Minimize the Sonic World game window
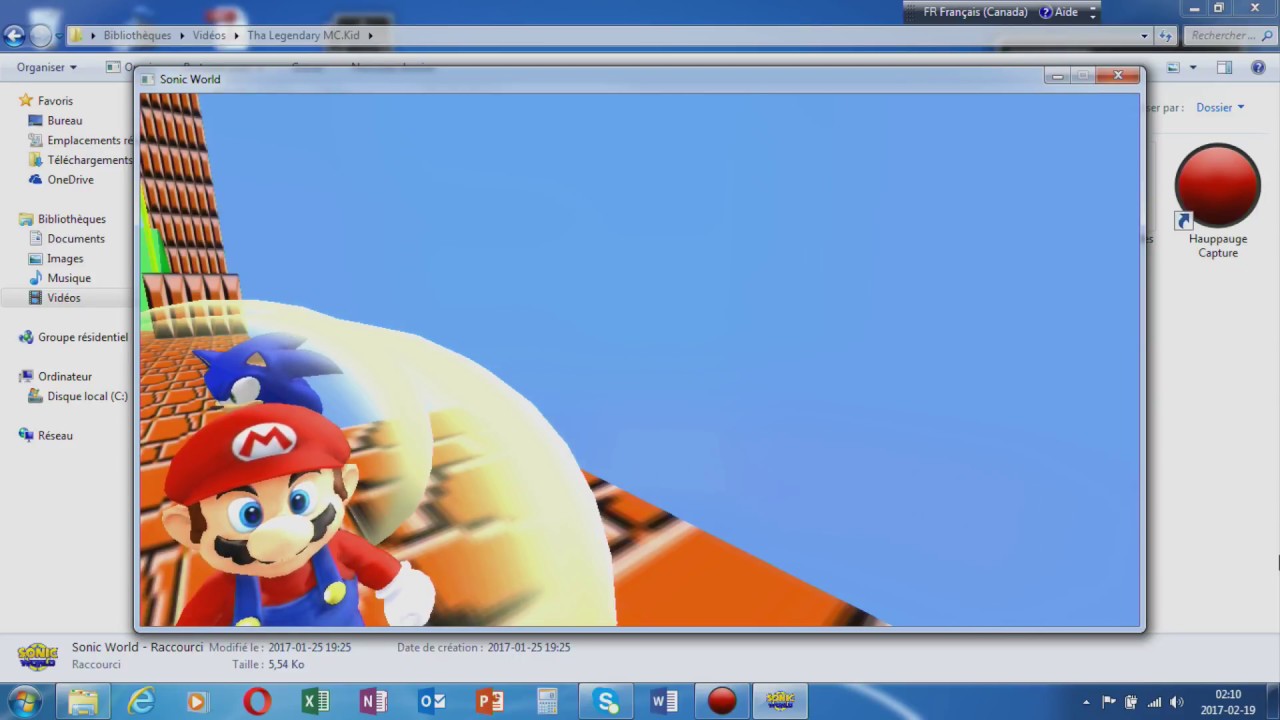The width and height of the screenshot is (1280, 720). (x=1057, y=76)
